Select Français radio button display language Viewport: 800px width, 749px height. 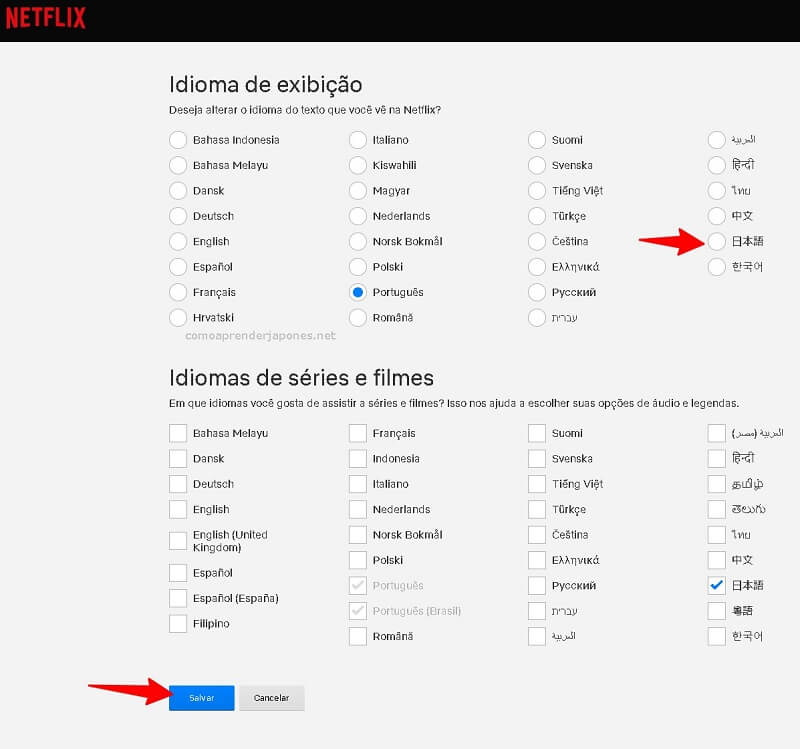click(x=178, y=292)
